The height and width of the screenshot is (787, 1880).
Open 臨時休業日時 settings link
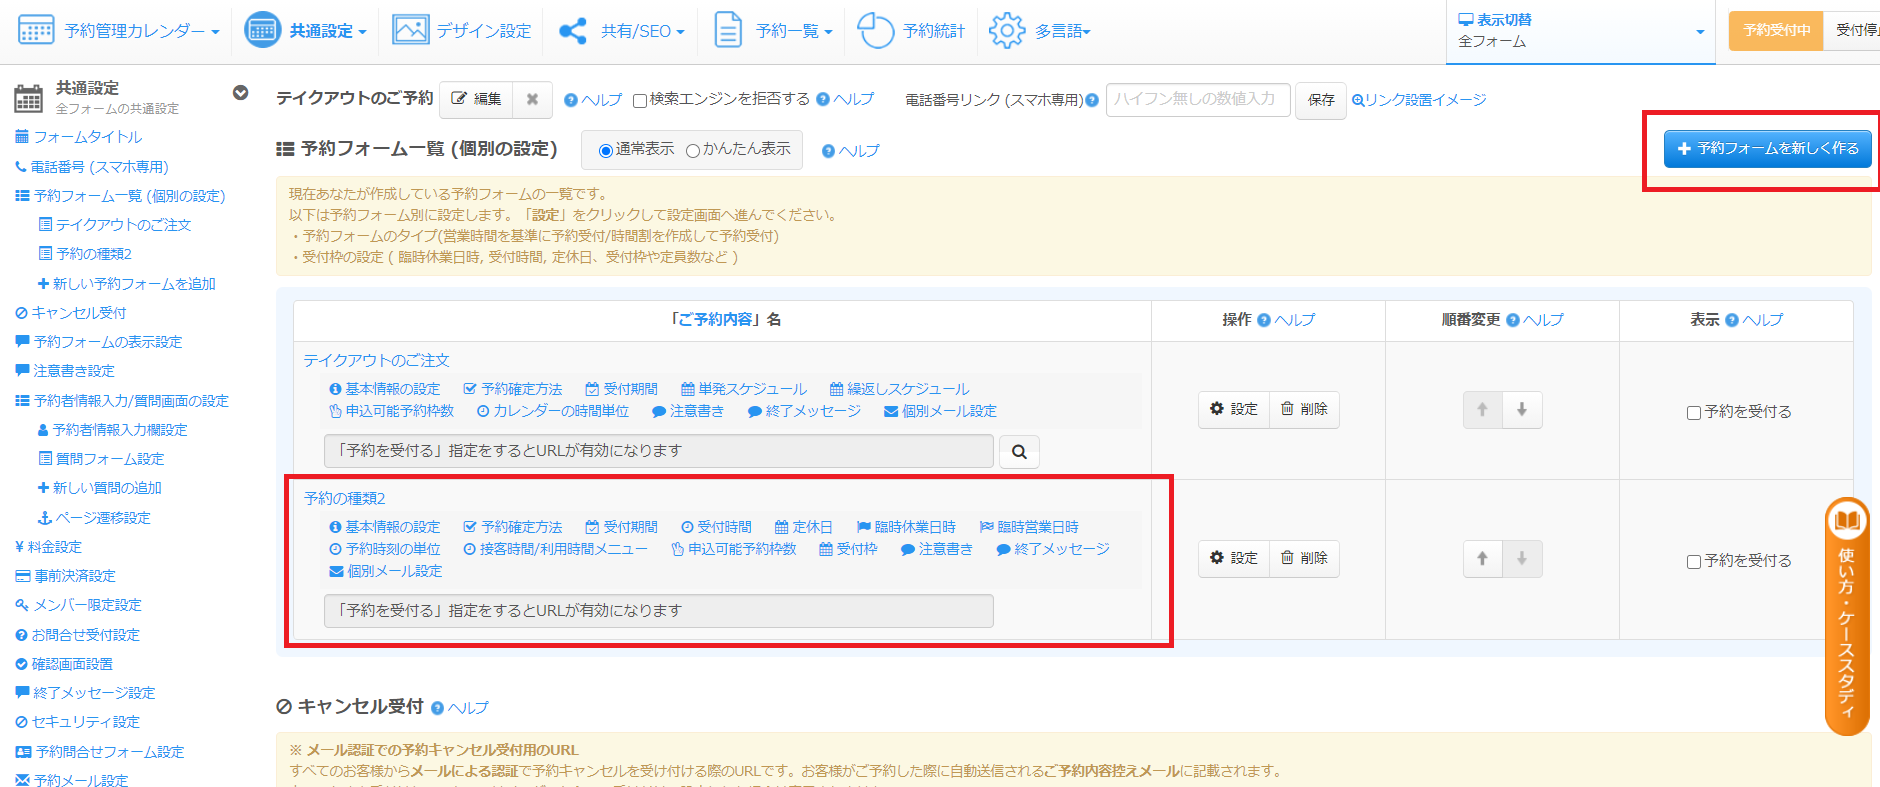(x=906, y=527)
